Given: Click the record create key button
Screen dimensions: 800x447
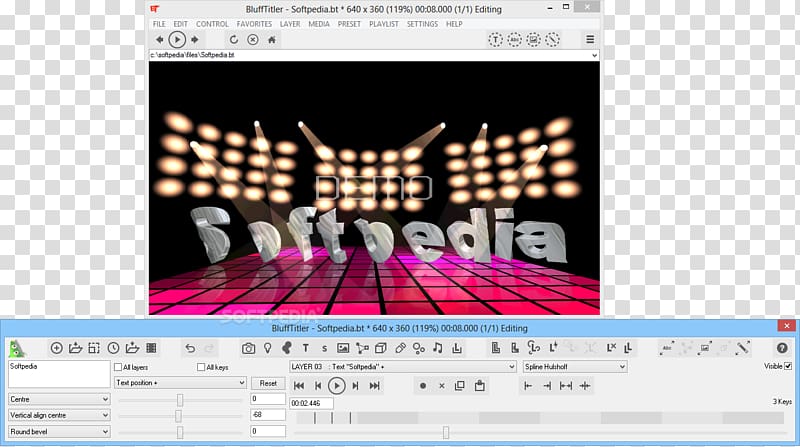Looking at the screenshot, I should pos(422,386).
